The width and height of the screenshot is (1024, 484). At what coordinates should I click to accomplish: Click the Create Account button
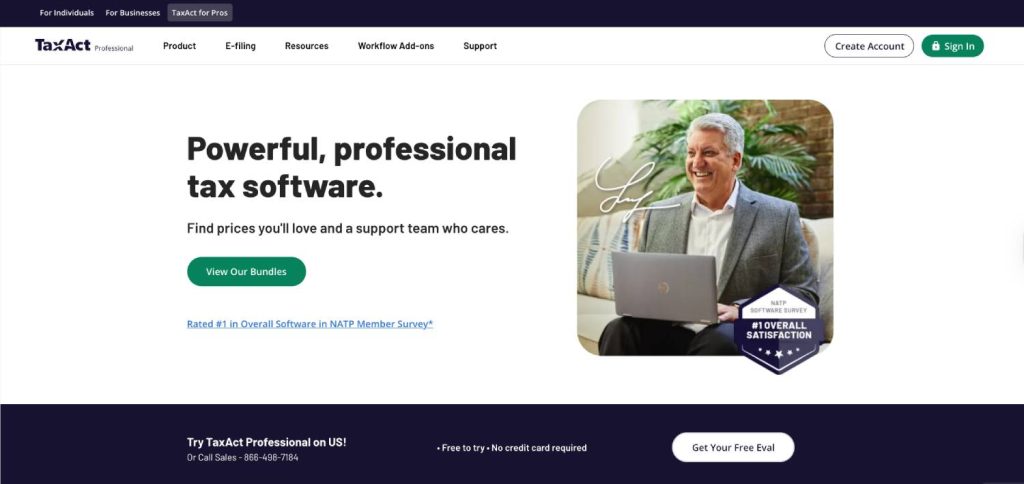coord(869,46)
